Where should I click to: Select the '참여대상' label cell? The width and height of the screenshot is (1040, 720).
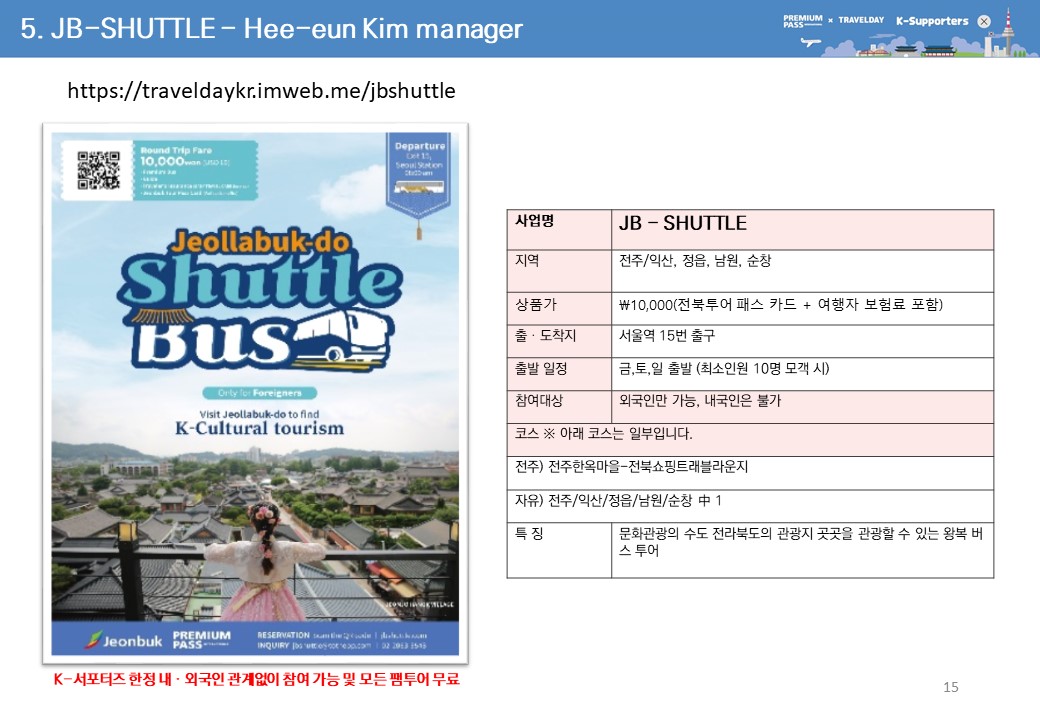pos(559,407)
